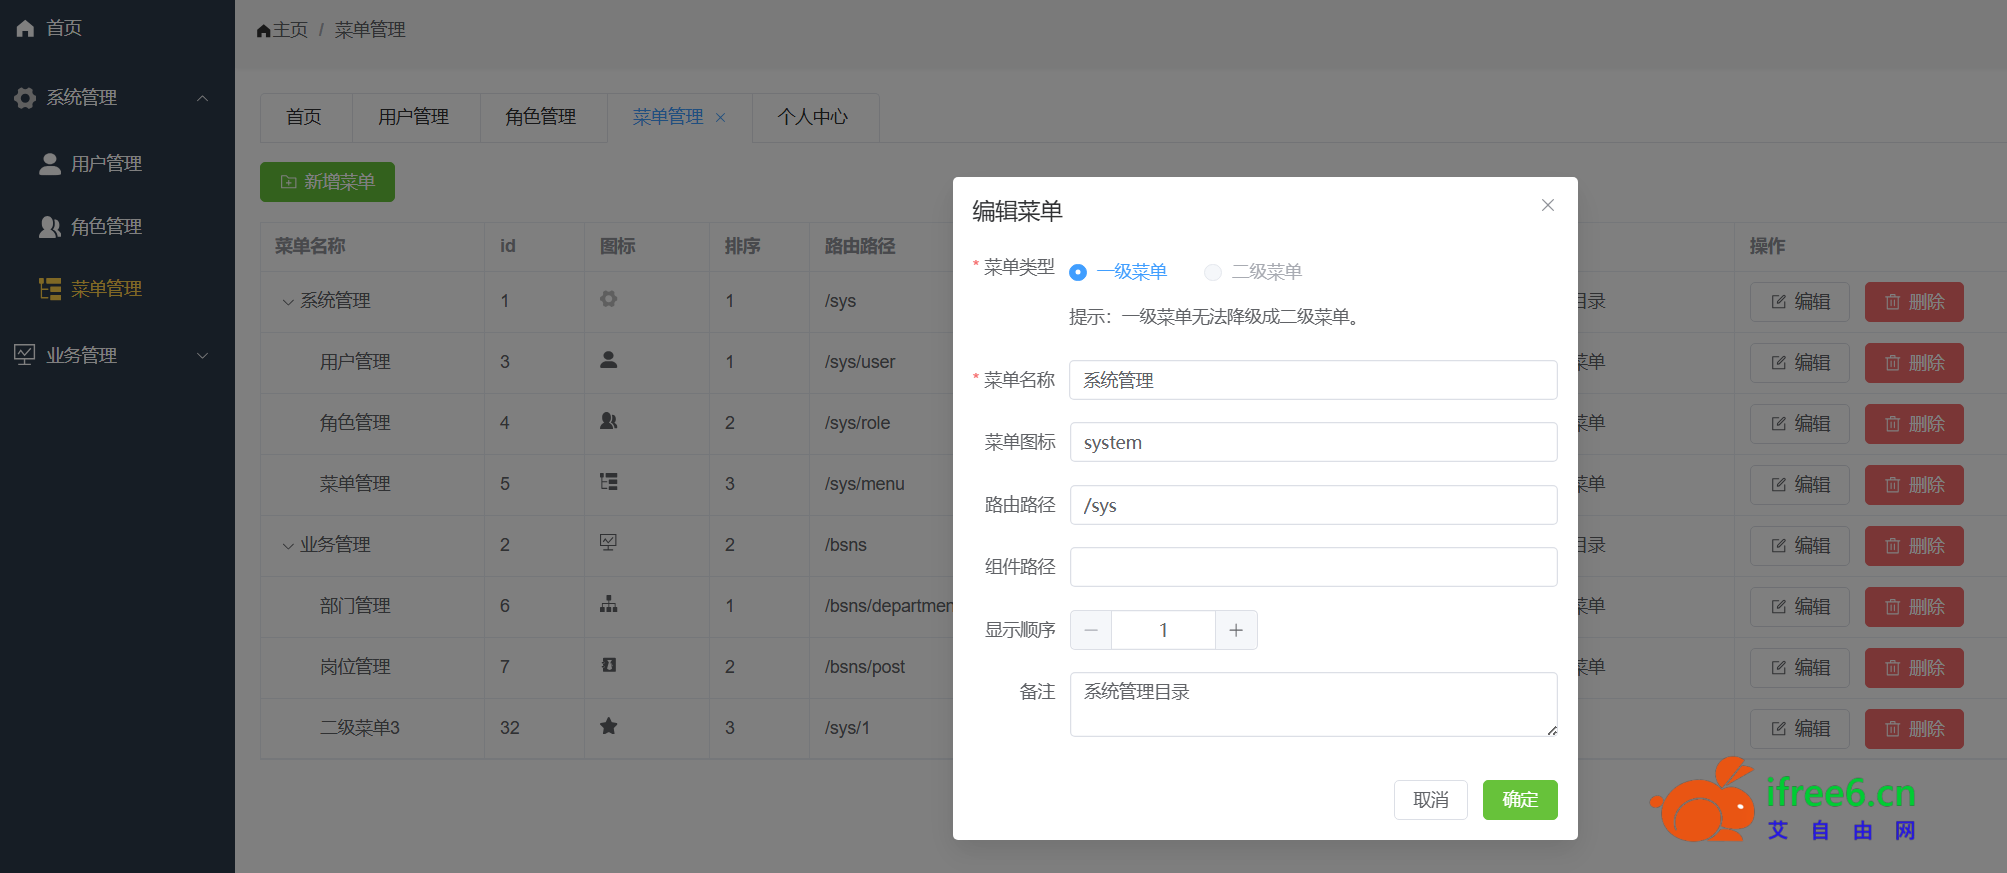
Task: Click the breadcrumb home icon before 主页
Action: pos(264,31)
